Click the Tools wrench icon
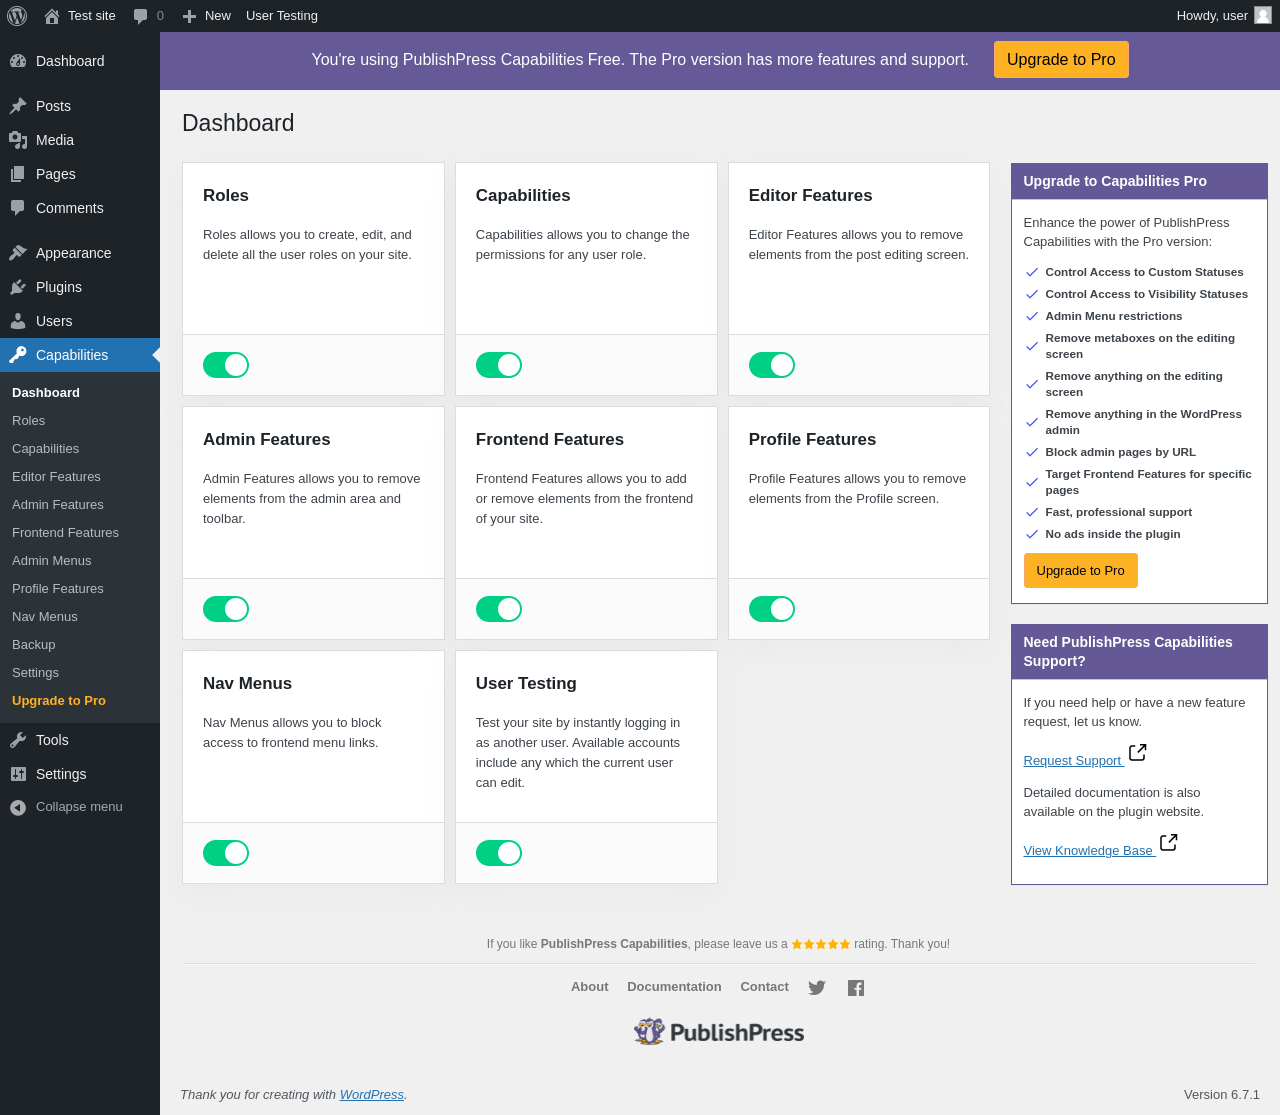 pyautogui.click(x=18, y=740)
